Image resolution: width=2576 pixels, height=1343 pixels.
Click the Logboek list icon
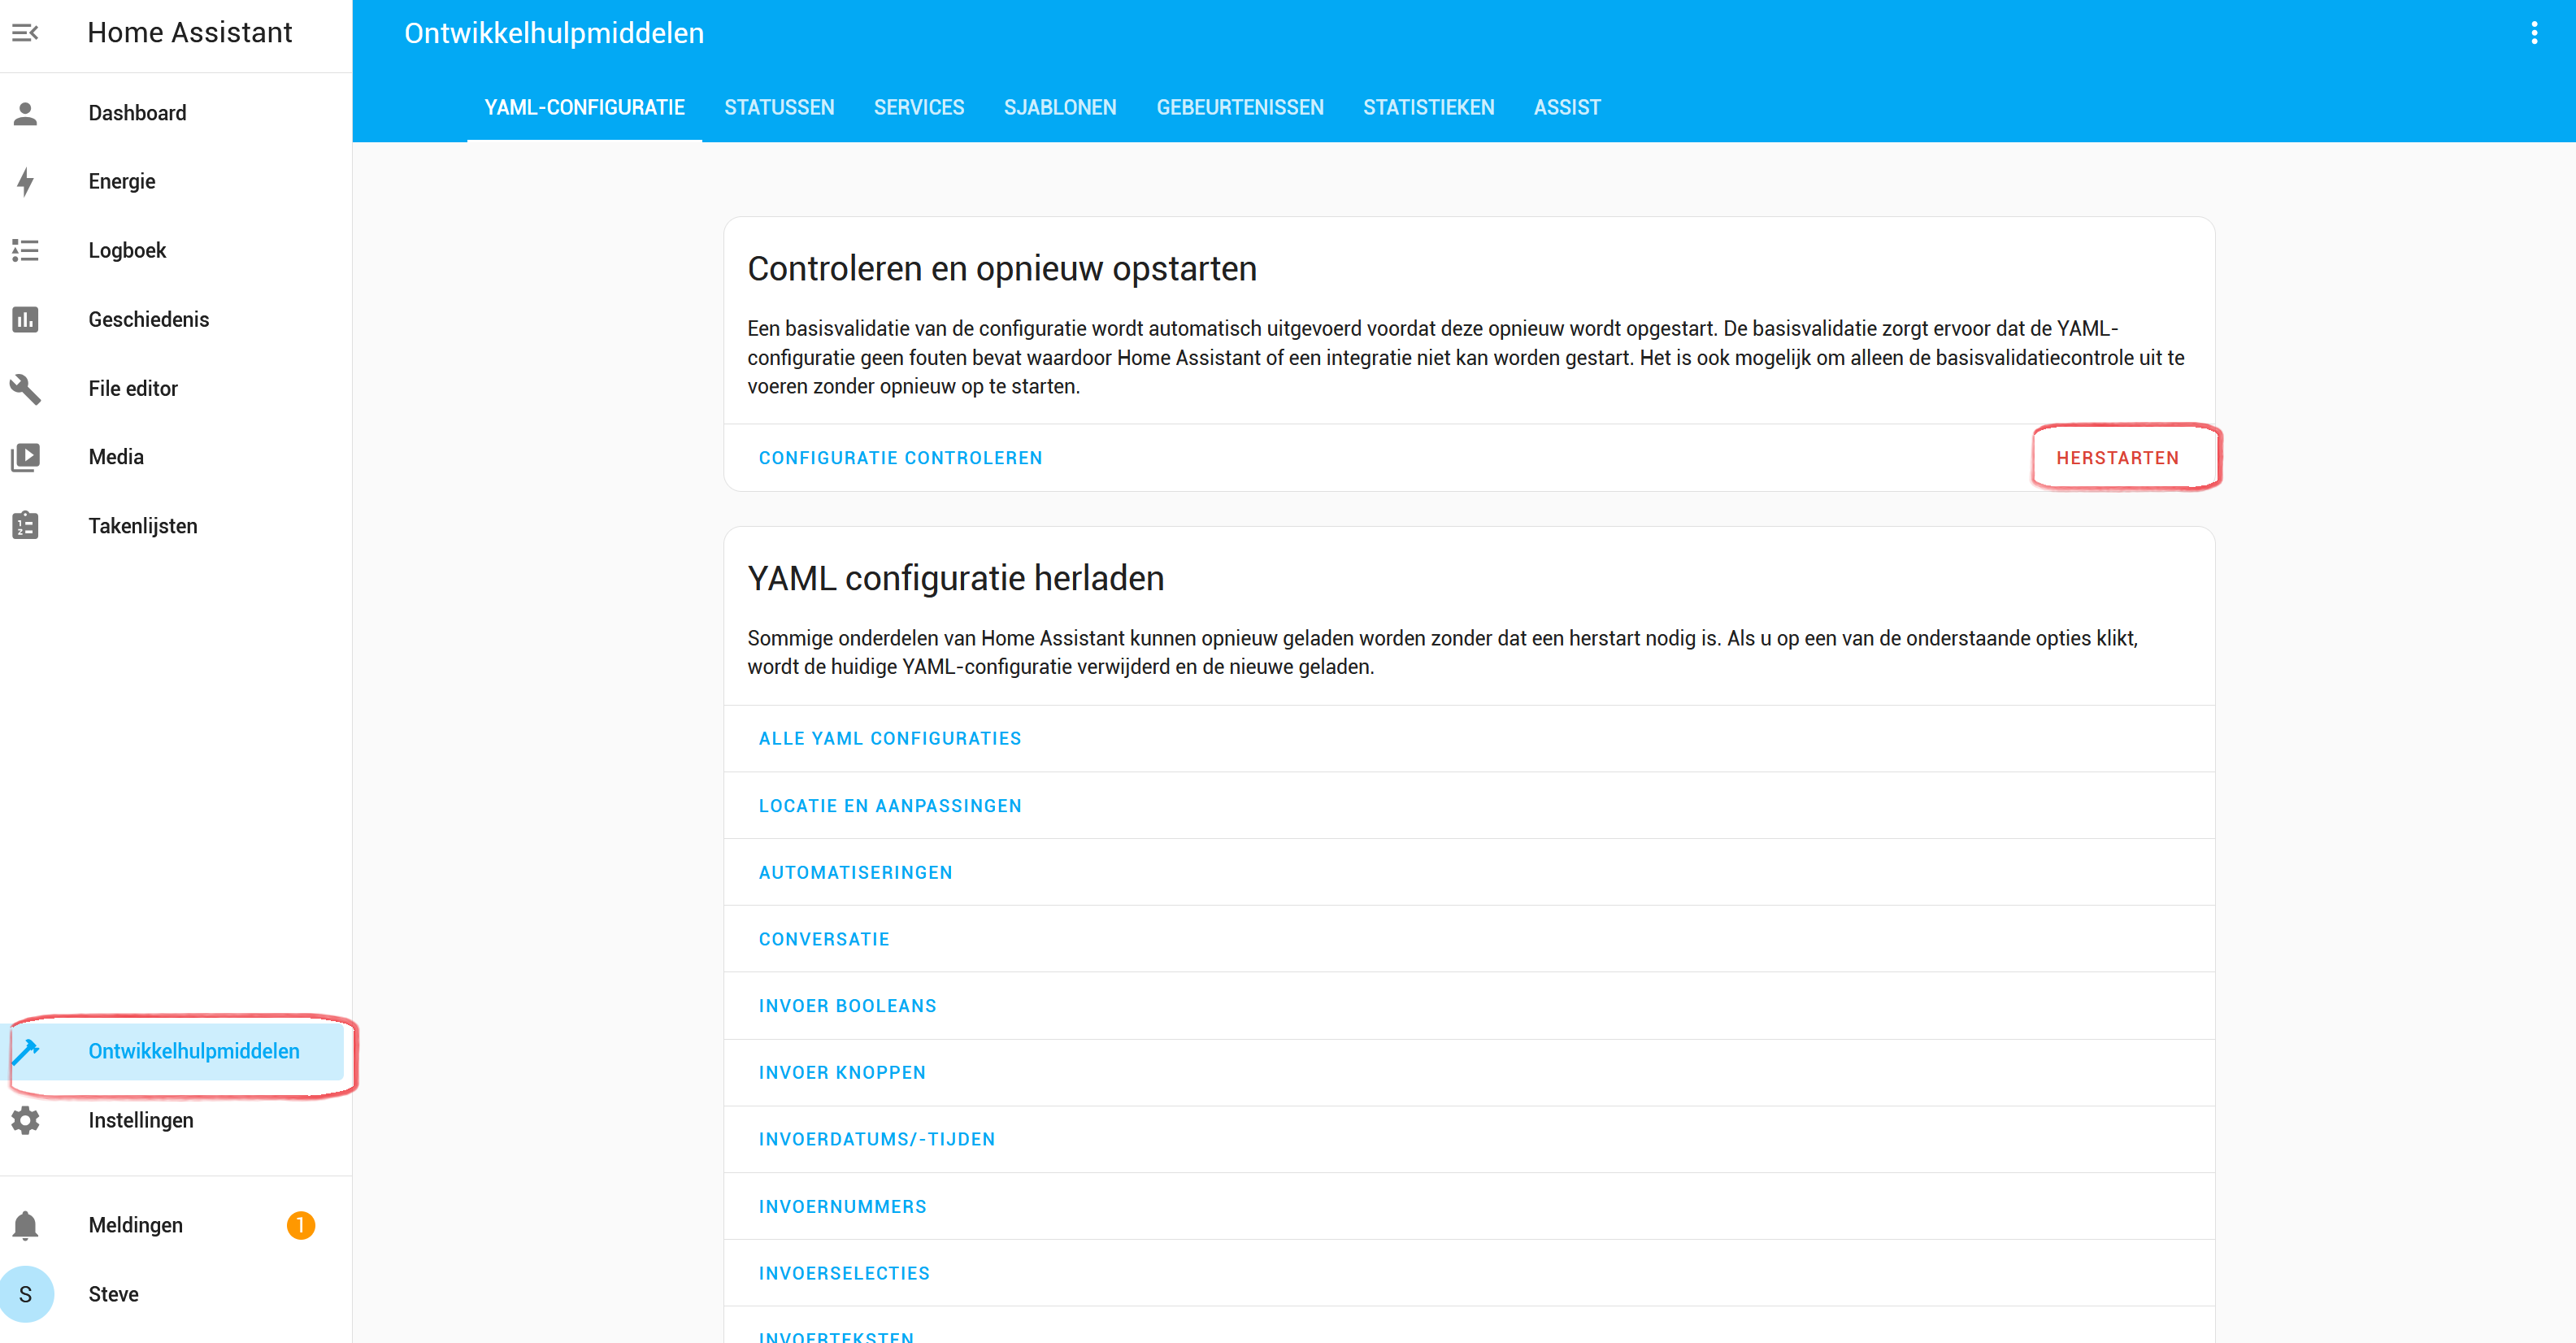[25, 250]
